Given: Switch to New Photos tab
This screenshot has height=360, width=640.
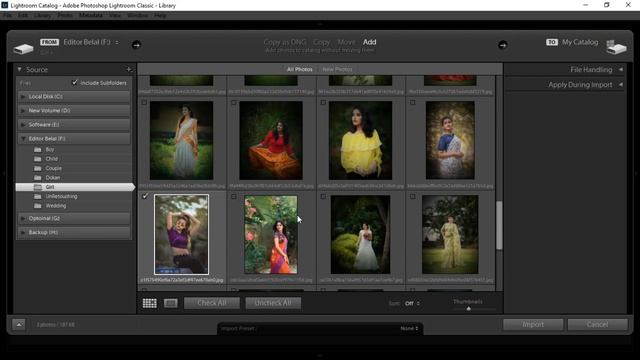Looking at the screenshot, I should [x=337, y=69].
